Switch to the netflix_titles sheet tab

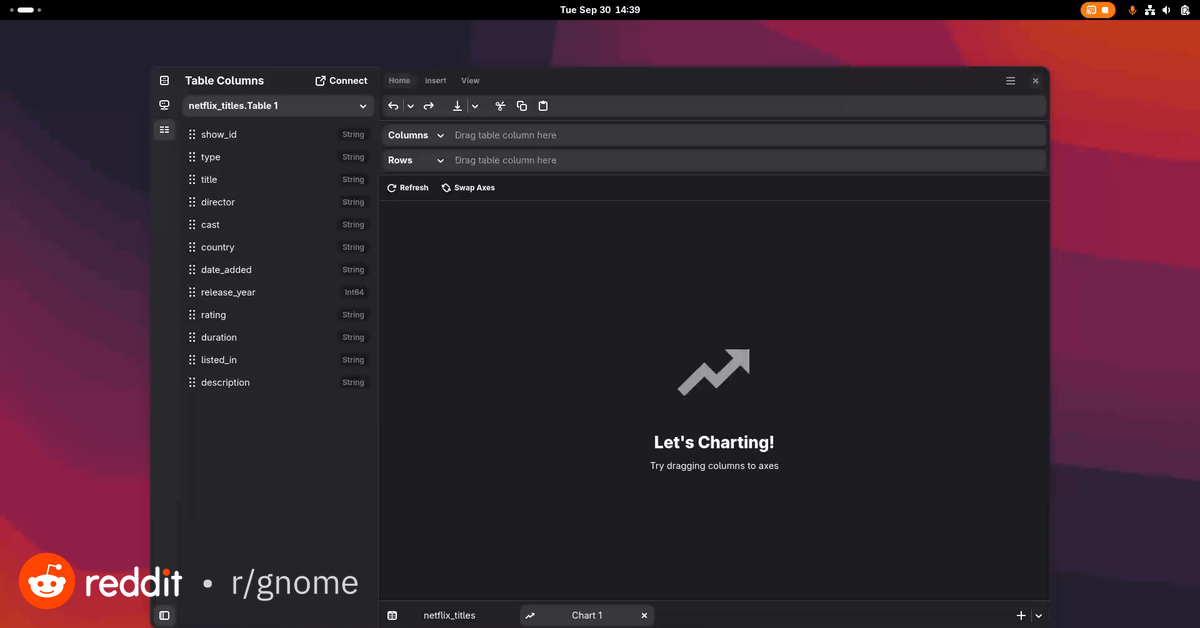click(449, 616)
